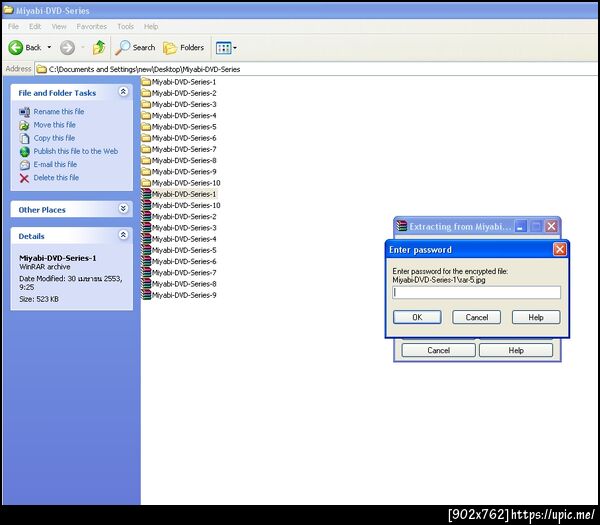The width and height of the screenshot is (600, 525).
Task: Click Help in Enter password dialog
Action: point(536,317)
